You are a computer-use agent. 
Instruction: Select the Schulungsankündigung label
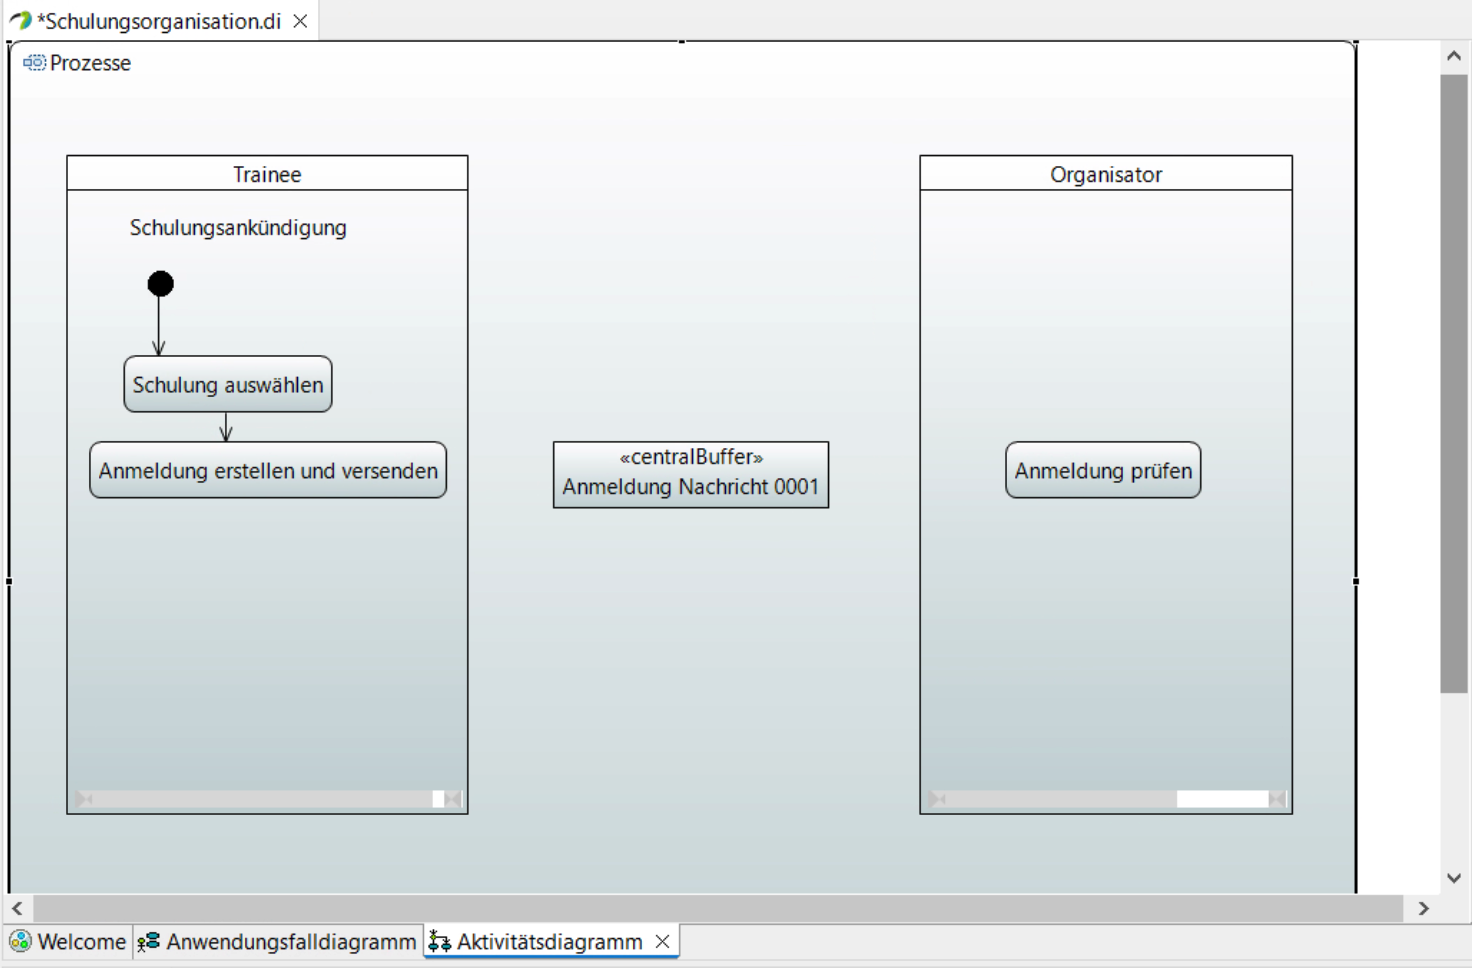click(238, 228)
